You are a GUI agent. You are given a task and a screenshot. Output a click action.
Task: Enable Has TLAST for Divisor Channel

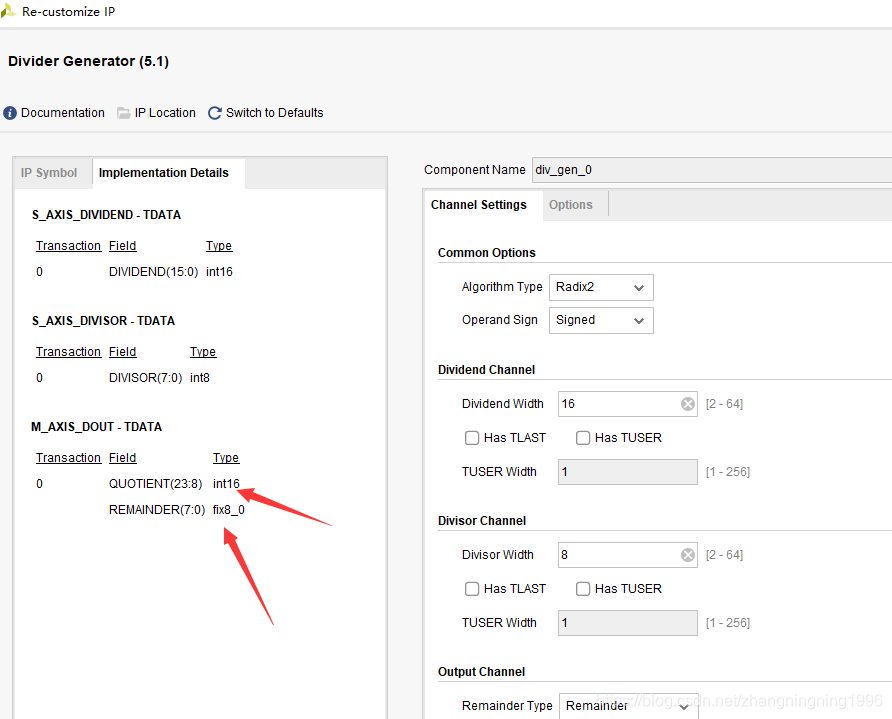[x=472, y=589]
